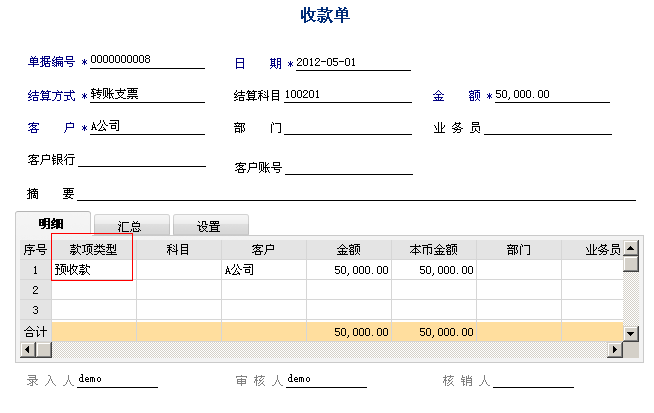Select the 预收款 cell in row 1
654x413 pixels.
94,270
